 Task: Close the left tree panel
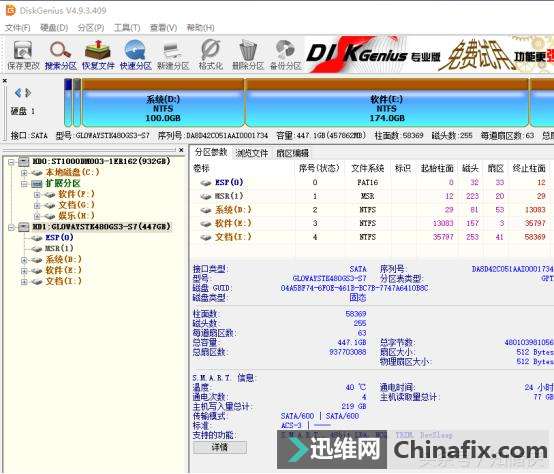[181, 150]
